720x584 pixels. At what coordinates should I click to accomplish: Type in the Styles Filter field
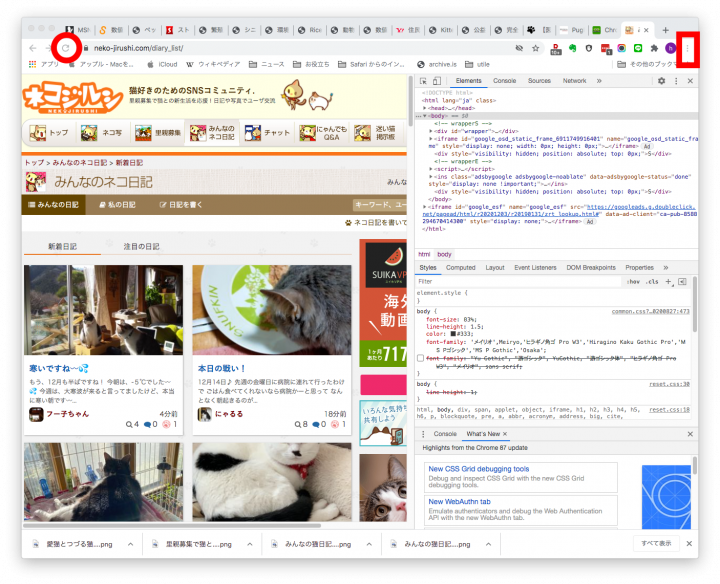[x=519, y=281]
